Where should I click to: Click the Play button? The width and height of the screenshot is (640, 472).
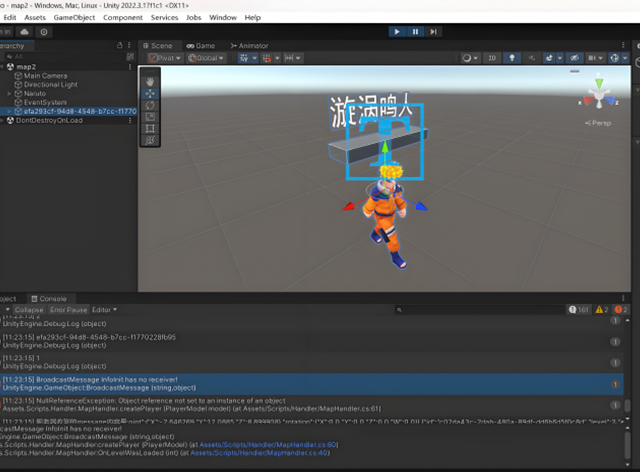pos(397,32)
